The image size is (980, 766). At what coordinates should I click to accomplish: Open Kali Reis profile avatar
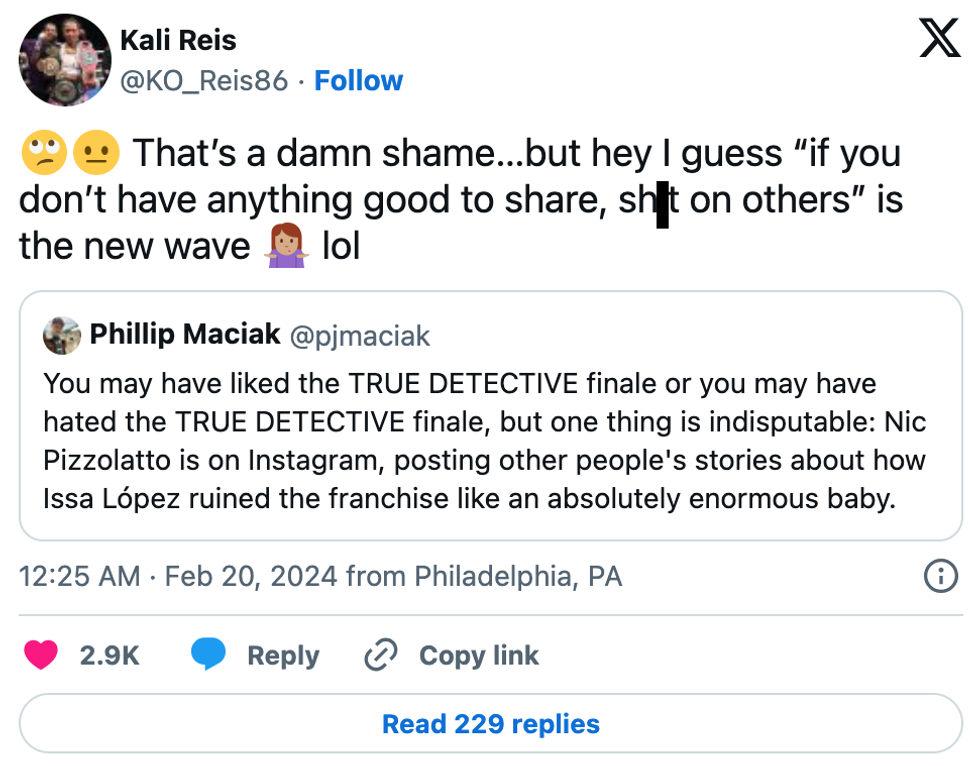point(62,60)
